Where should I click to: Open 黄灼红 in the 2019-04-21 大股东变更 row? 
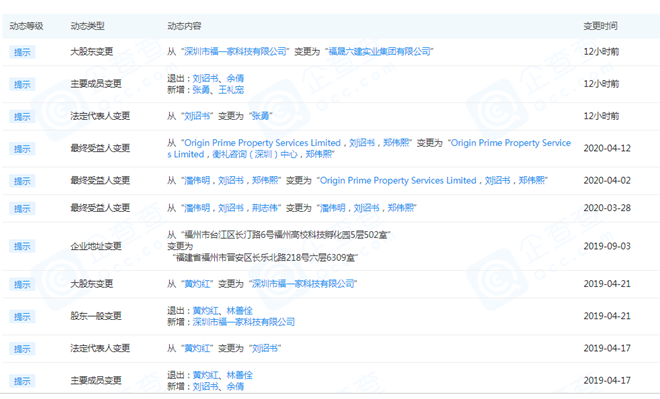[197, 284]
